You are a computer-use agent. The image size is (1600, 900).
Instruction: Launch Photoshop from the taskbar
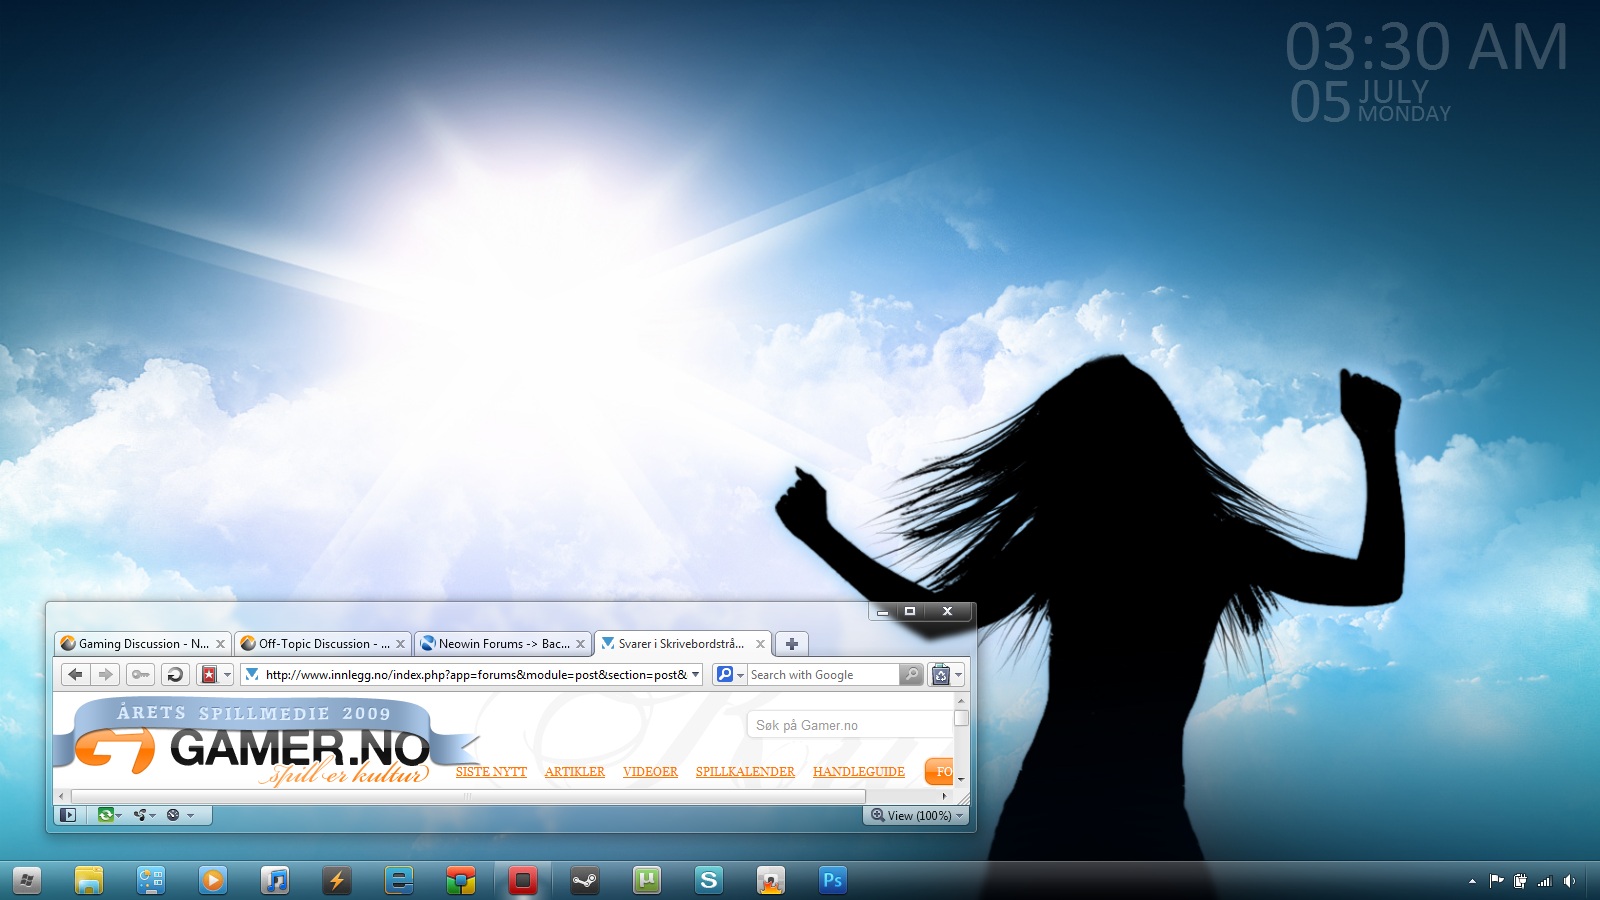pos(833,880)
